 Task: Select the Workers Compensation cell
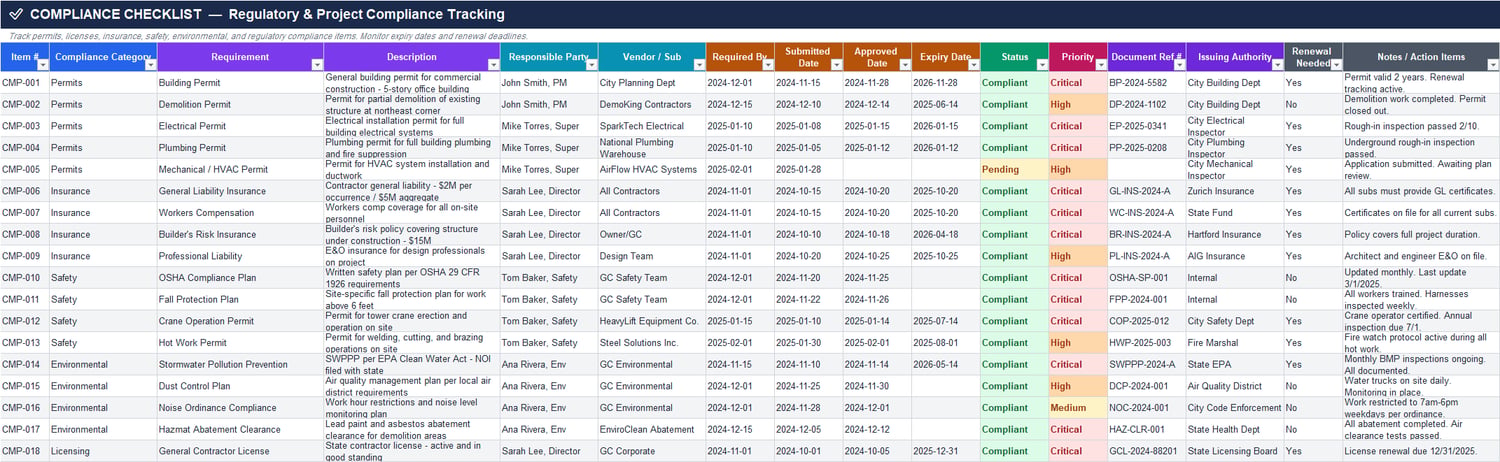pos(240,213)
